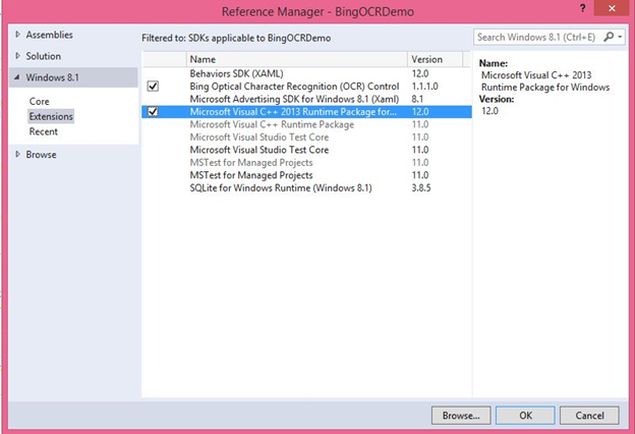Open the Extensions subcategory
This screenshot has height=434, width=635.
51,116
